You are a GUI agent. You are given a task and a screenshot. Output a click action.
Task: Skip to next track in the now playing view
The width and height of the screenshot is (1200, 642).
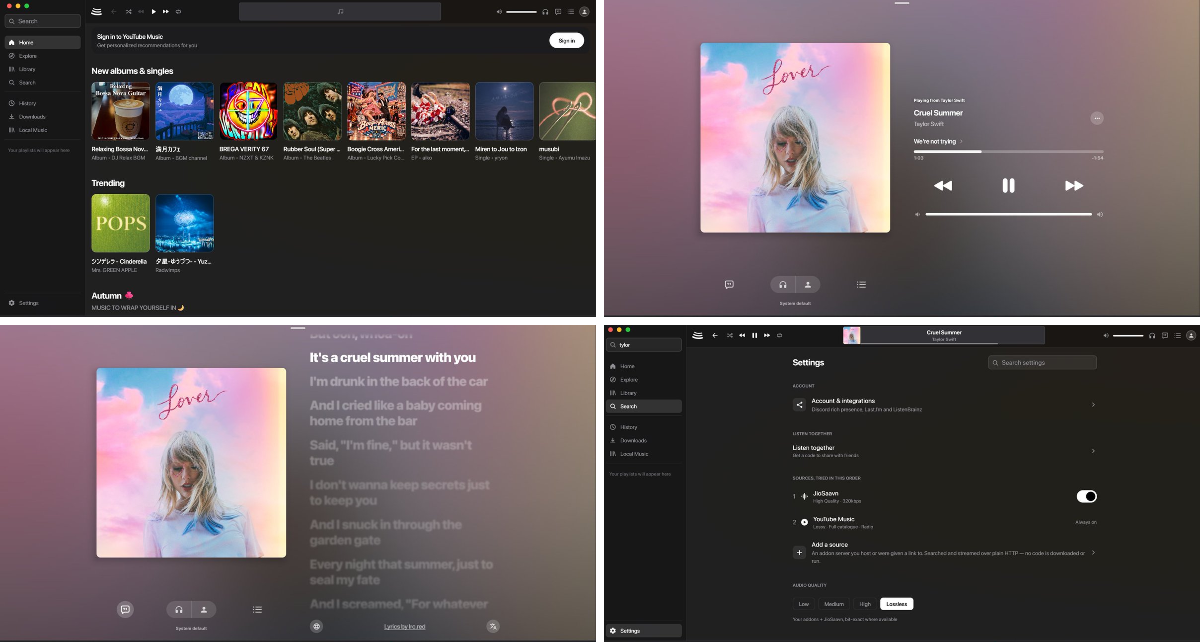coord(1074,185)
